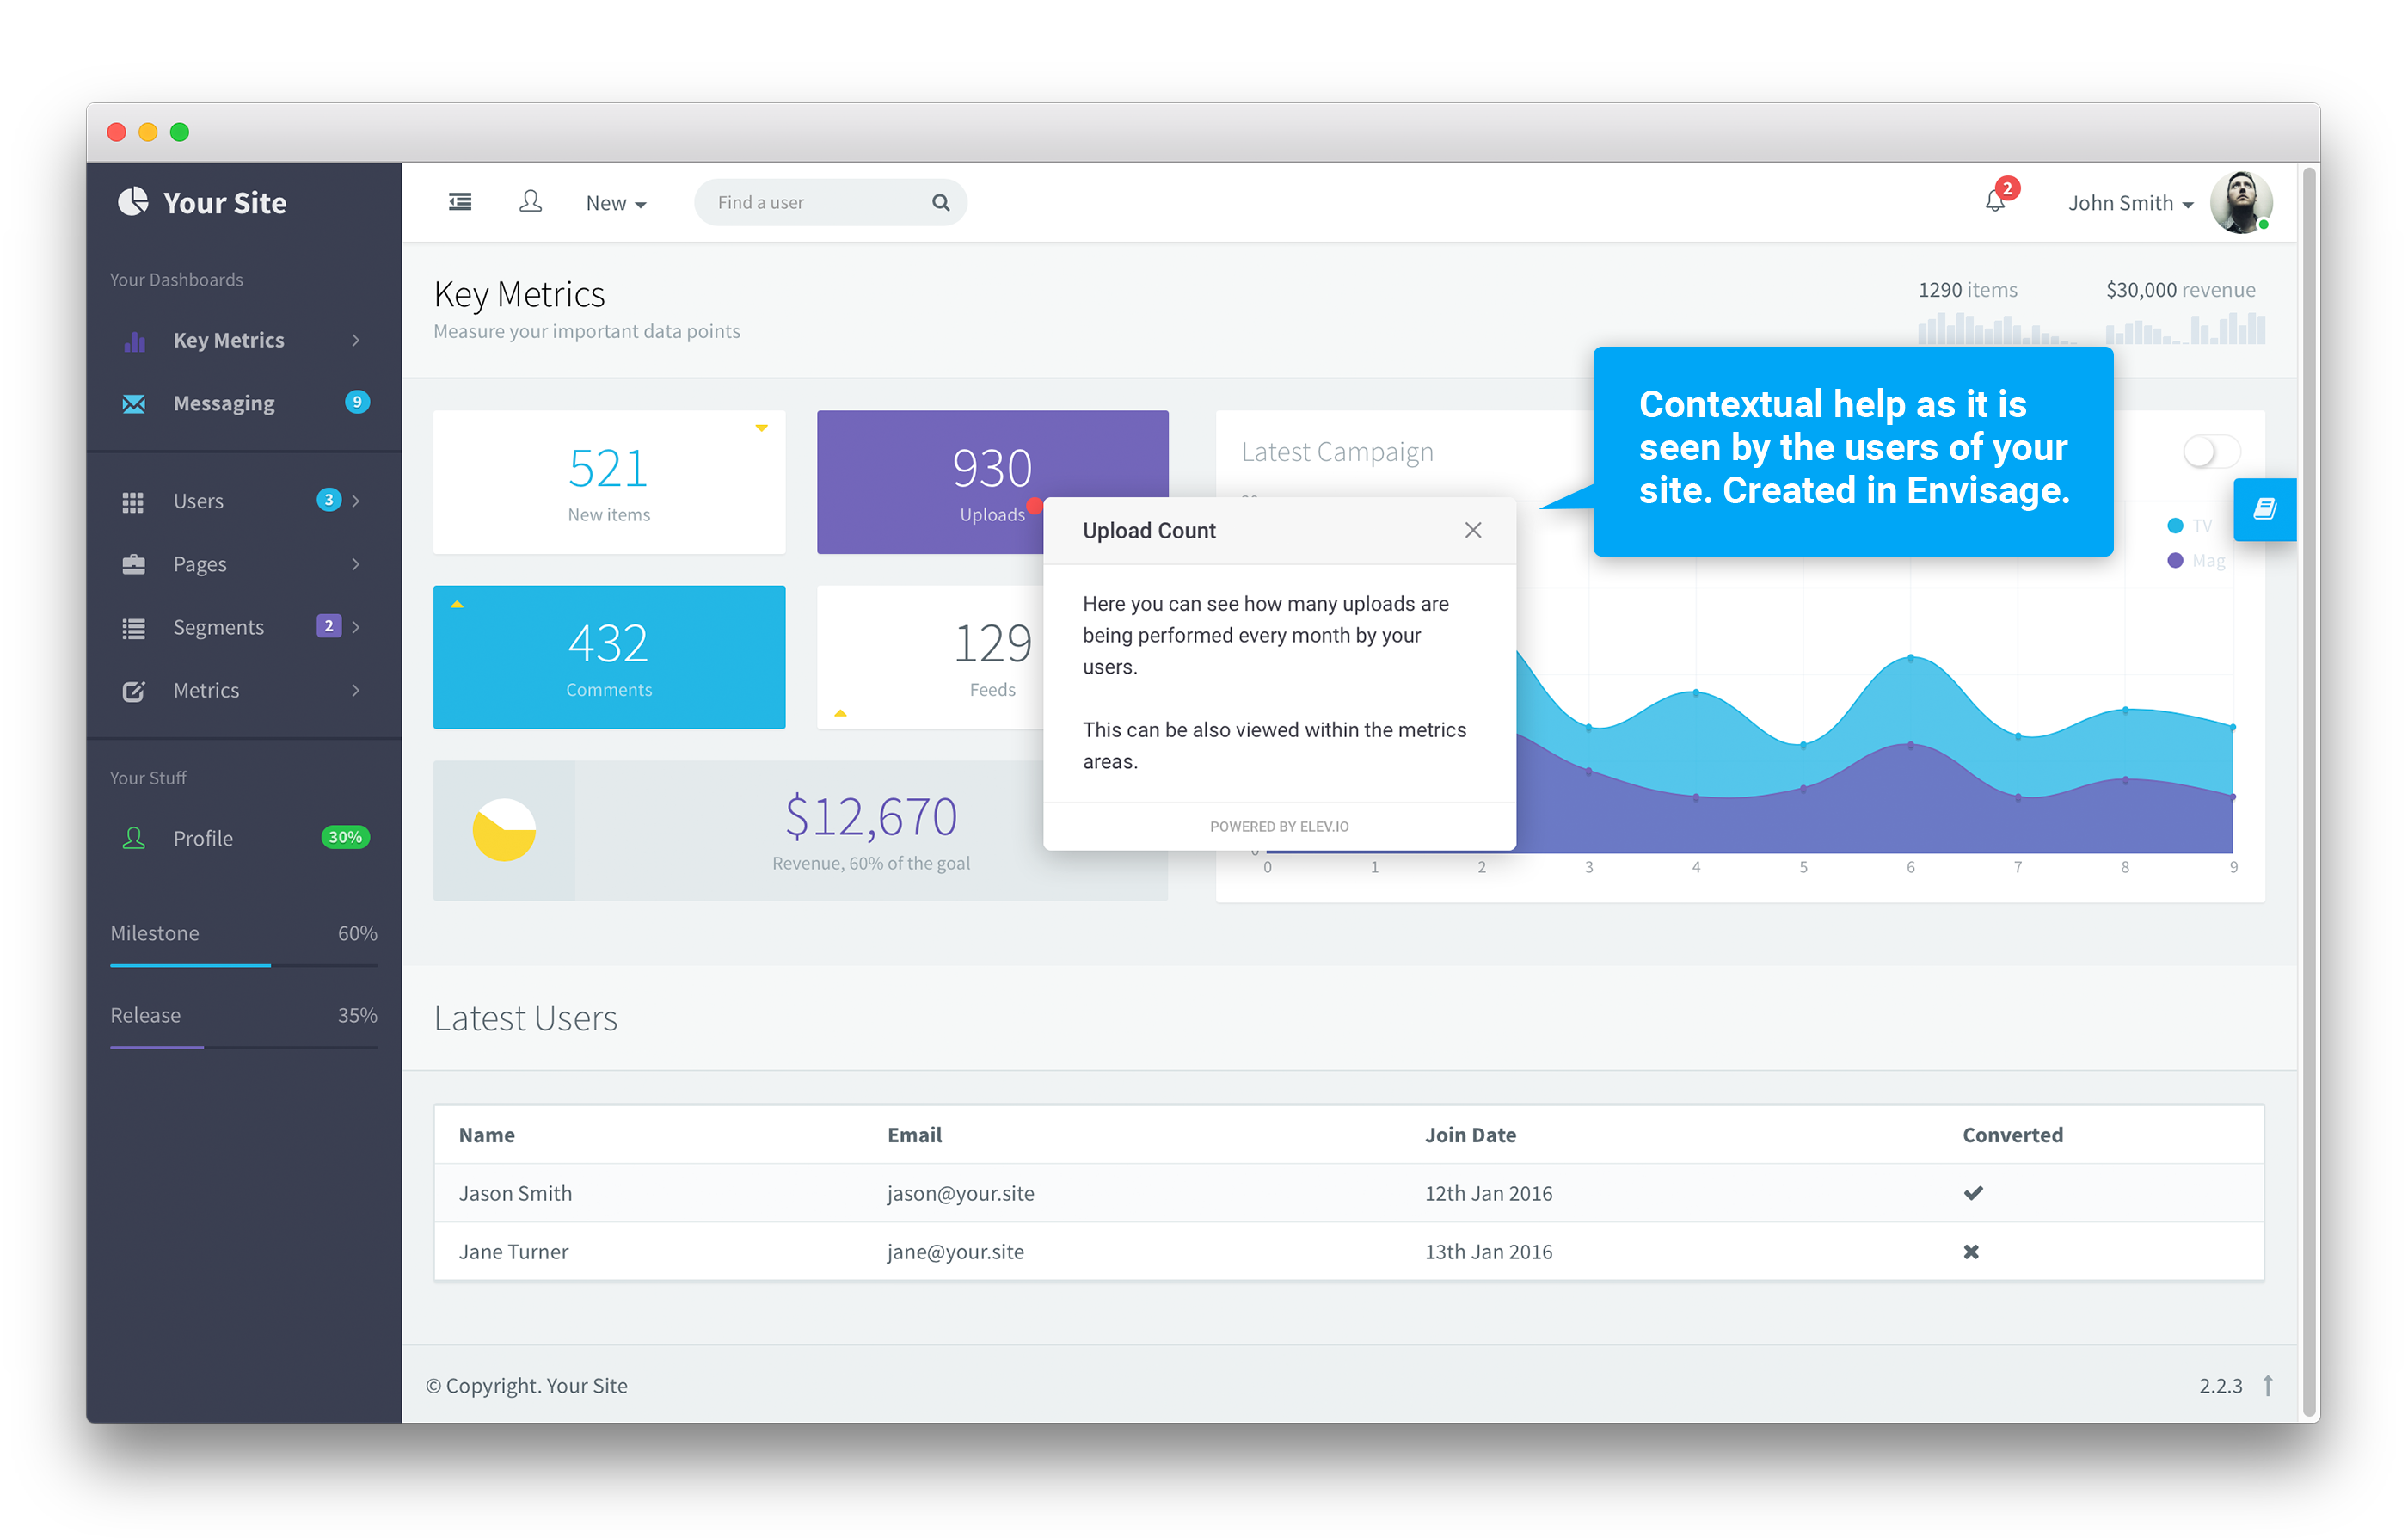Click the scroll-to-top arrow in footer

[x=2268, y=1385]
